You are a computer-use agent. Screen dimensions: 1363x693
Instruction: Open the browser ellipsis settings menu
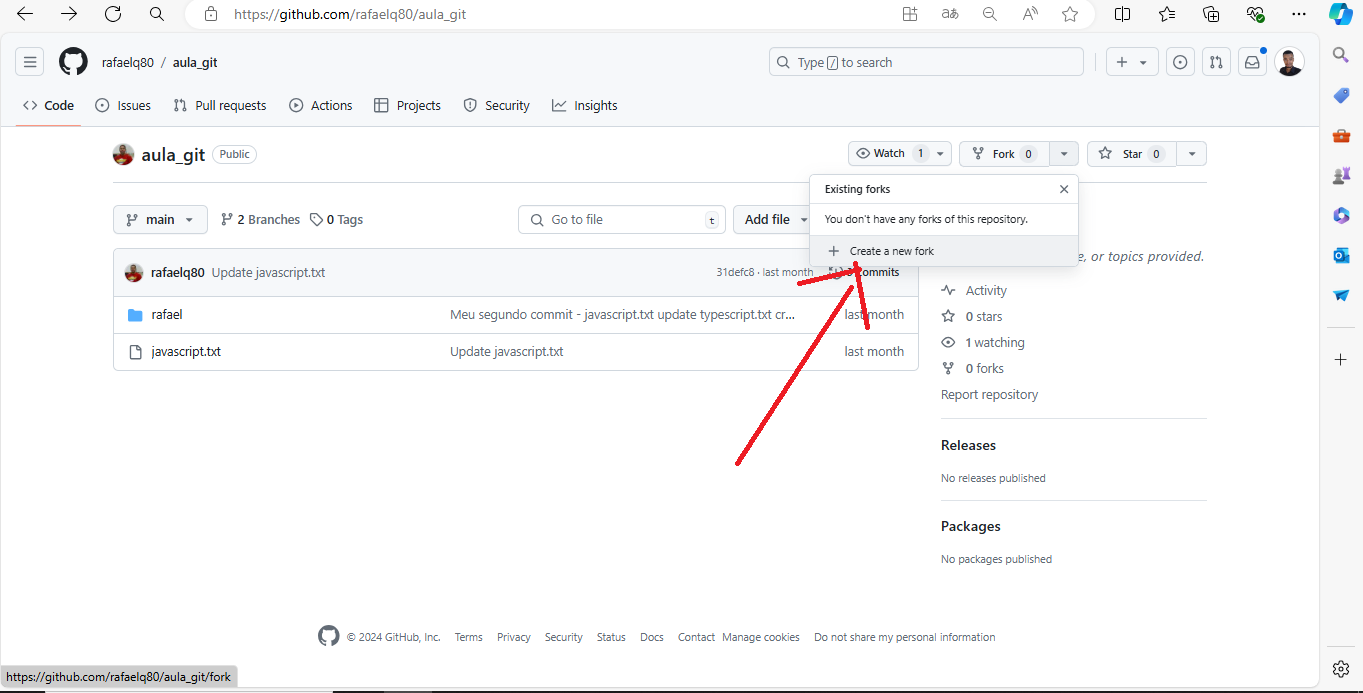coord(1299,14)
